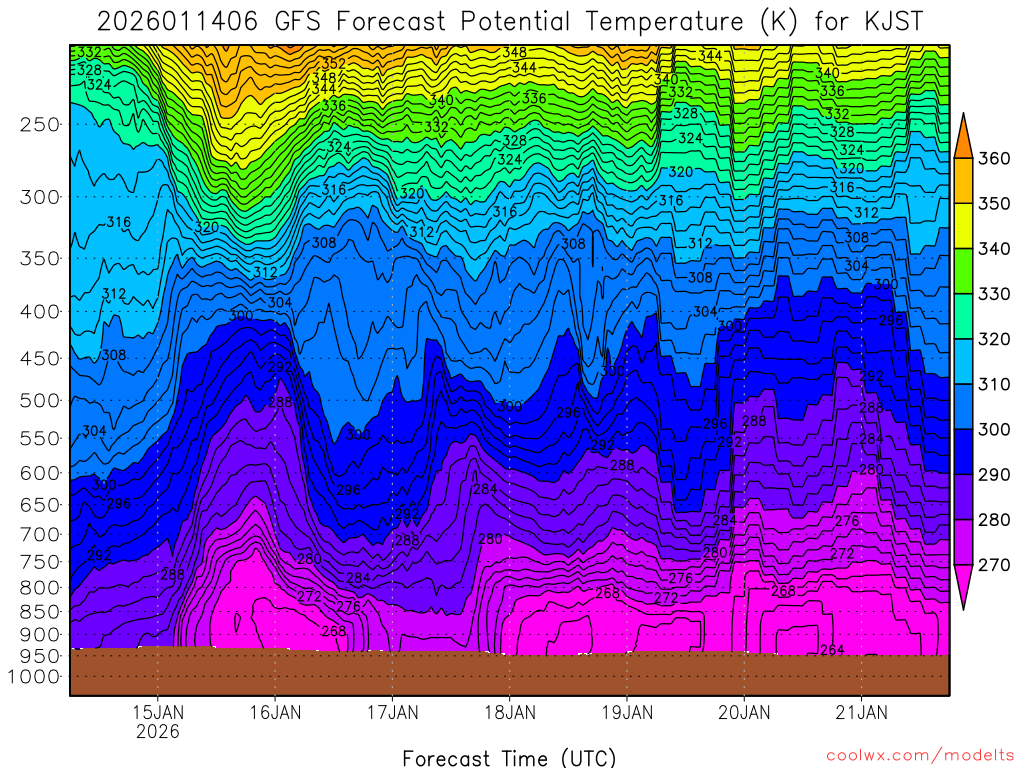The height and width of the screenshot is (768, 1024).
Task: Click the 350 pressure level label
Action: click(40, 258)
